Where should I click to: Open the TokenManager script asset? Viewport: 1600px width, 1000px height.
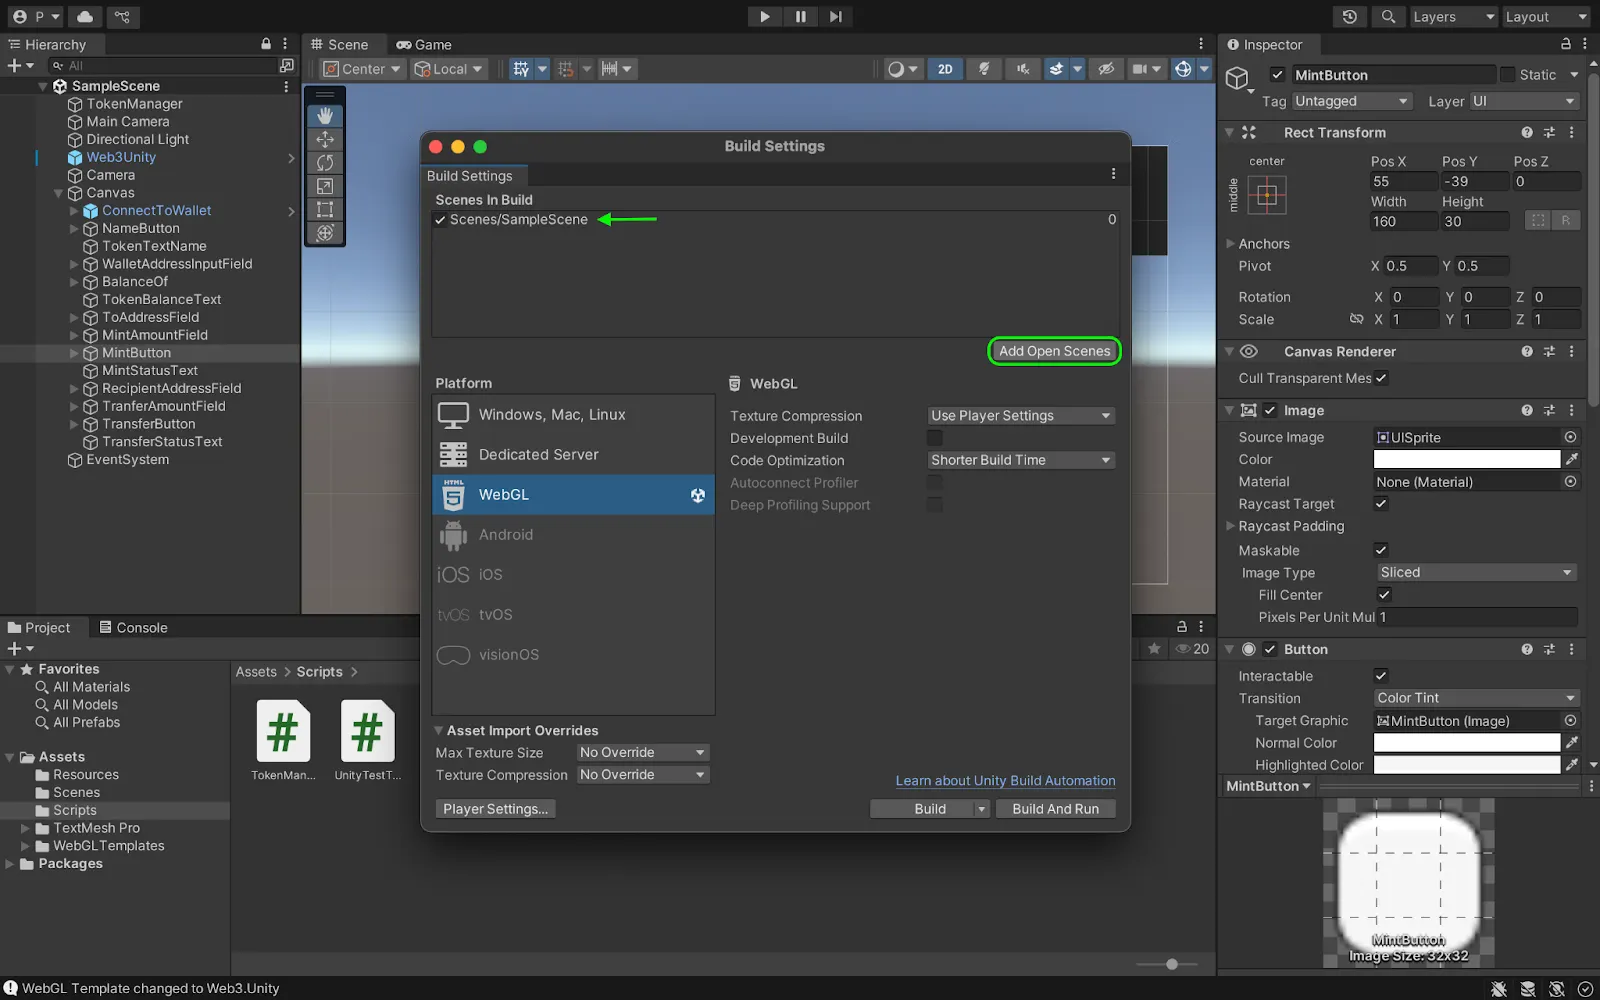283,732
